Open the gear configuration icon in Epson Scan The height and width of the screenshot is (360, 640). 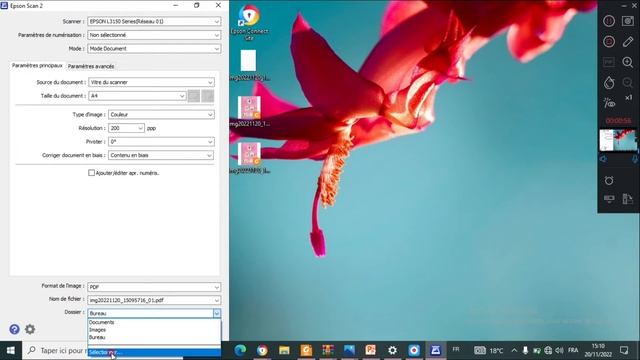[x=30, y=329]
